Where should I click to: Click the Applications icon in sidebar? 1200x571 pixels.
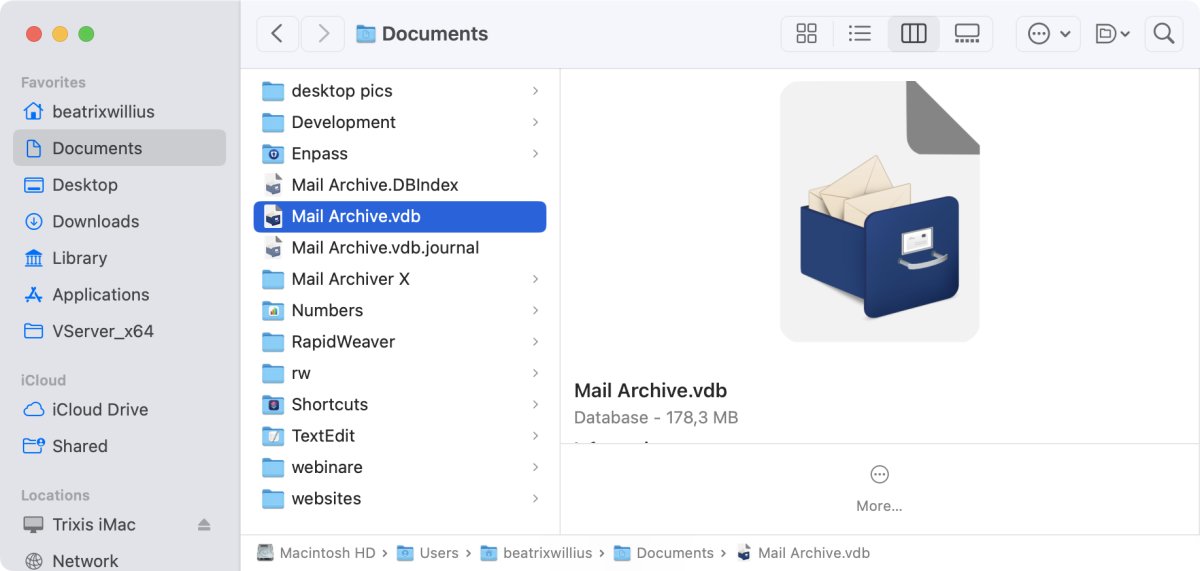click(34, 294)
